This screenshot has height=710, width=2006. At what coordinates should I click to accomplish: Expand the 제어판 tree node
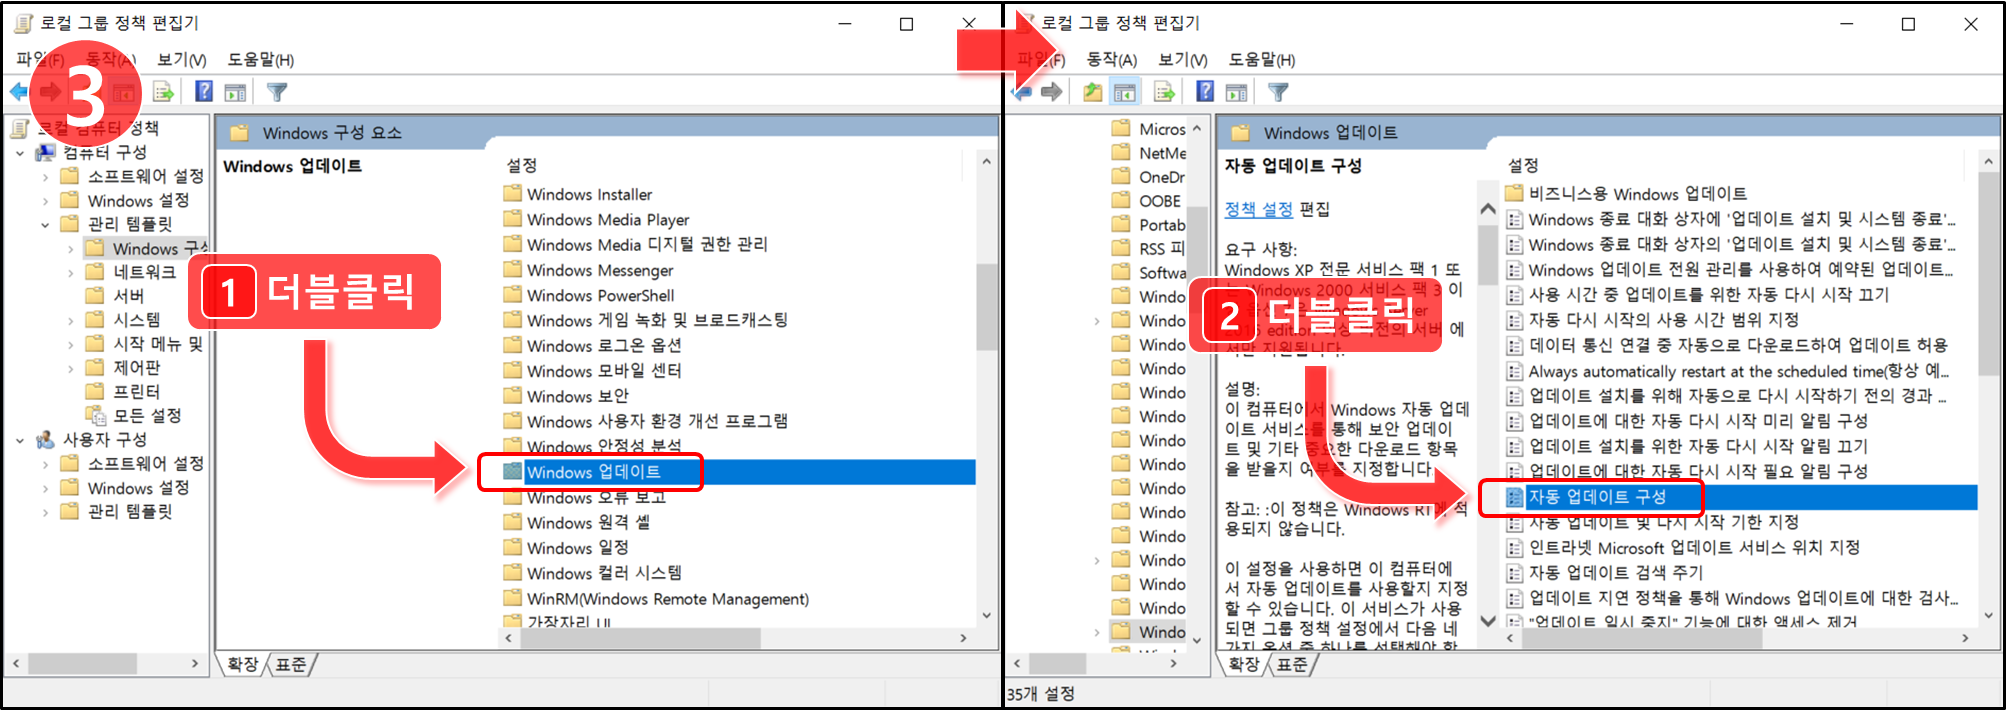[70, 369]
